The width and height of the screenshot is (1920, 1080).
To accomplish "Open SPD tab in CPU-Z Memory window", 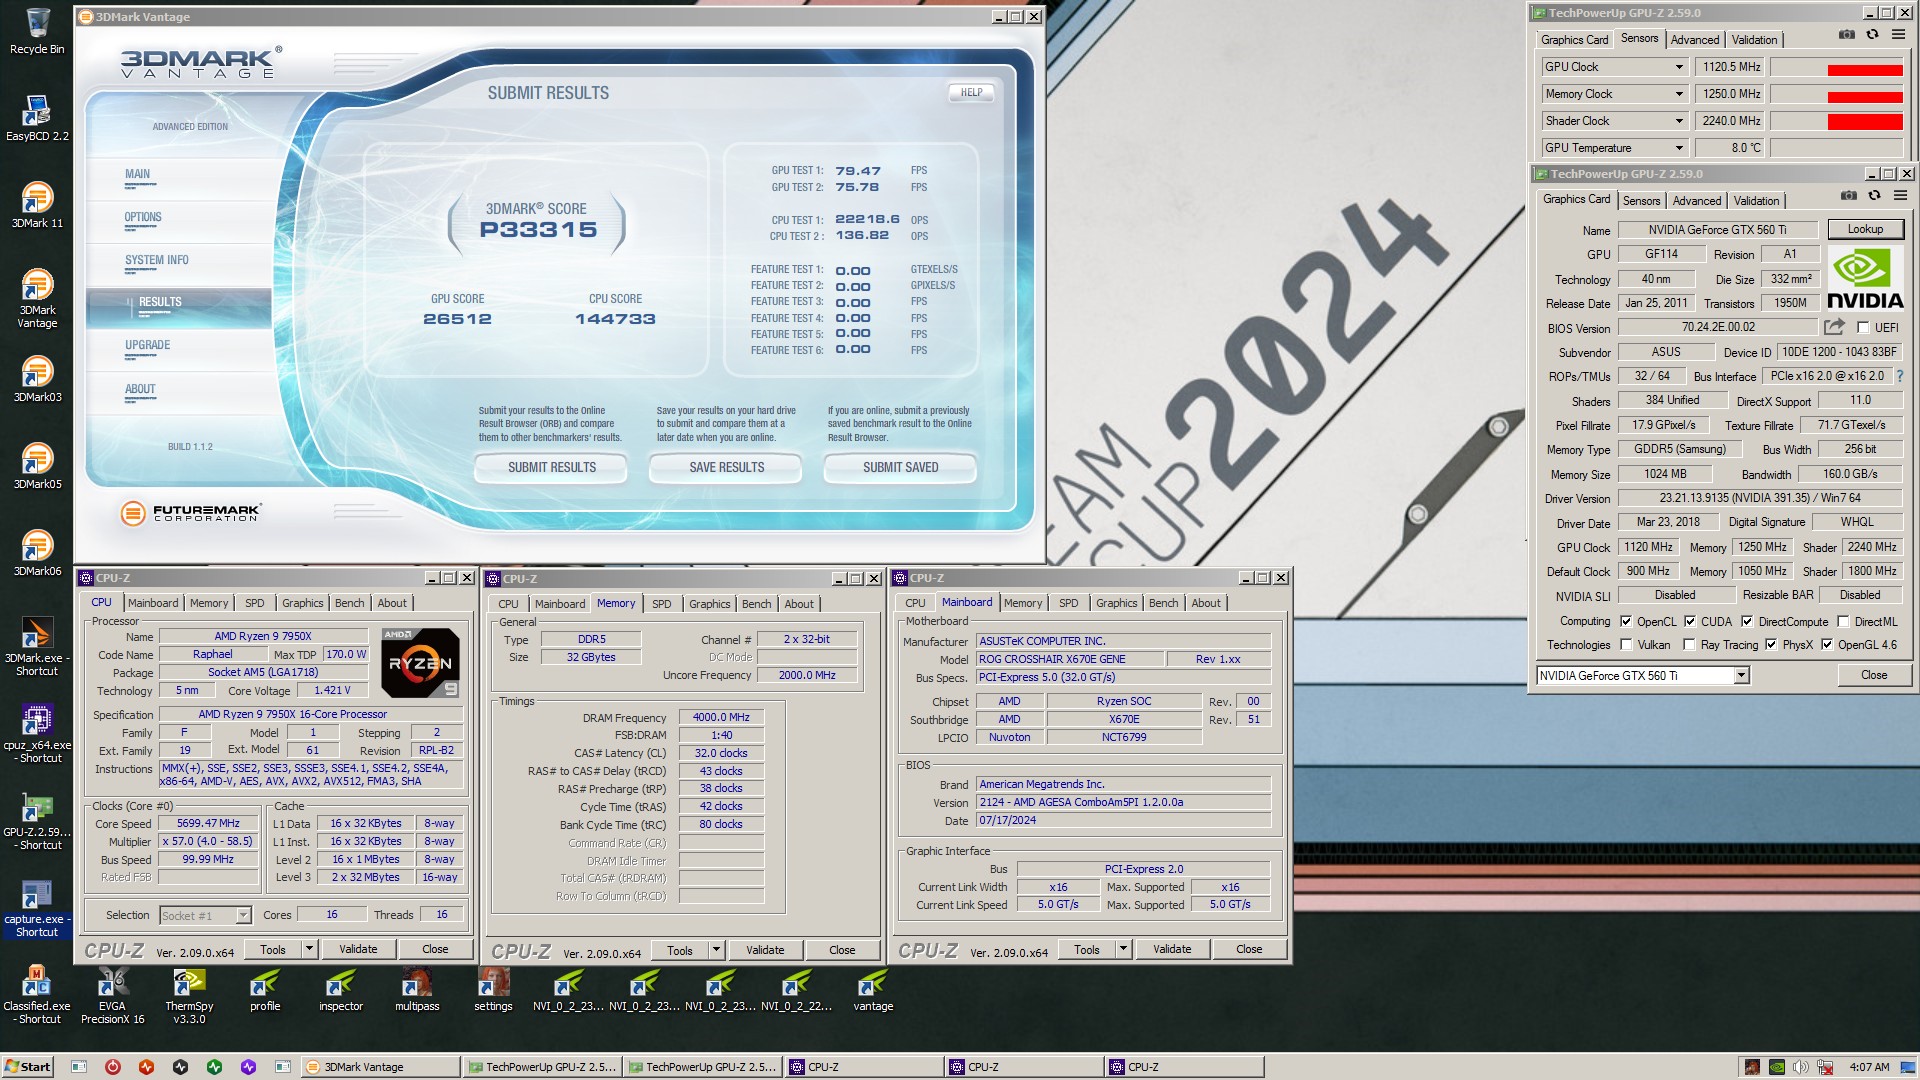I will pyautogui.click(x=662, y=604).
